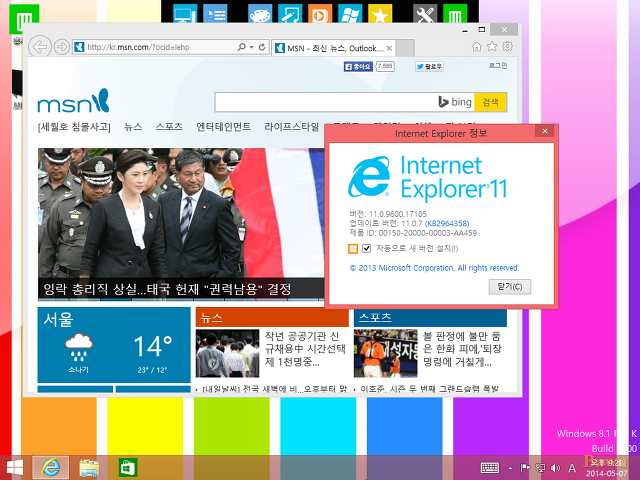
Task: Click the address bar search magnifier icon
Action: click(x=242, y=47)
